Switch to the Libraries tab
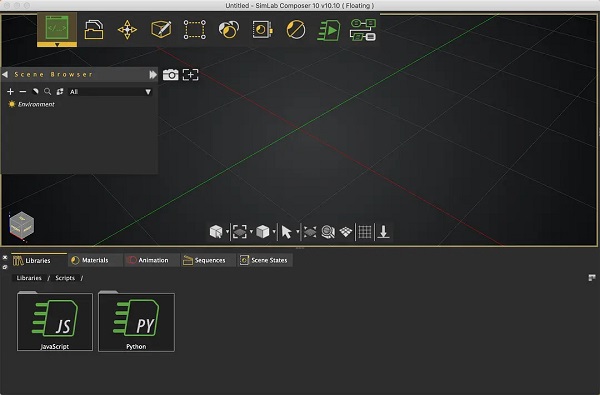 coord(39,260)
